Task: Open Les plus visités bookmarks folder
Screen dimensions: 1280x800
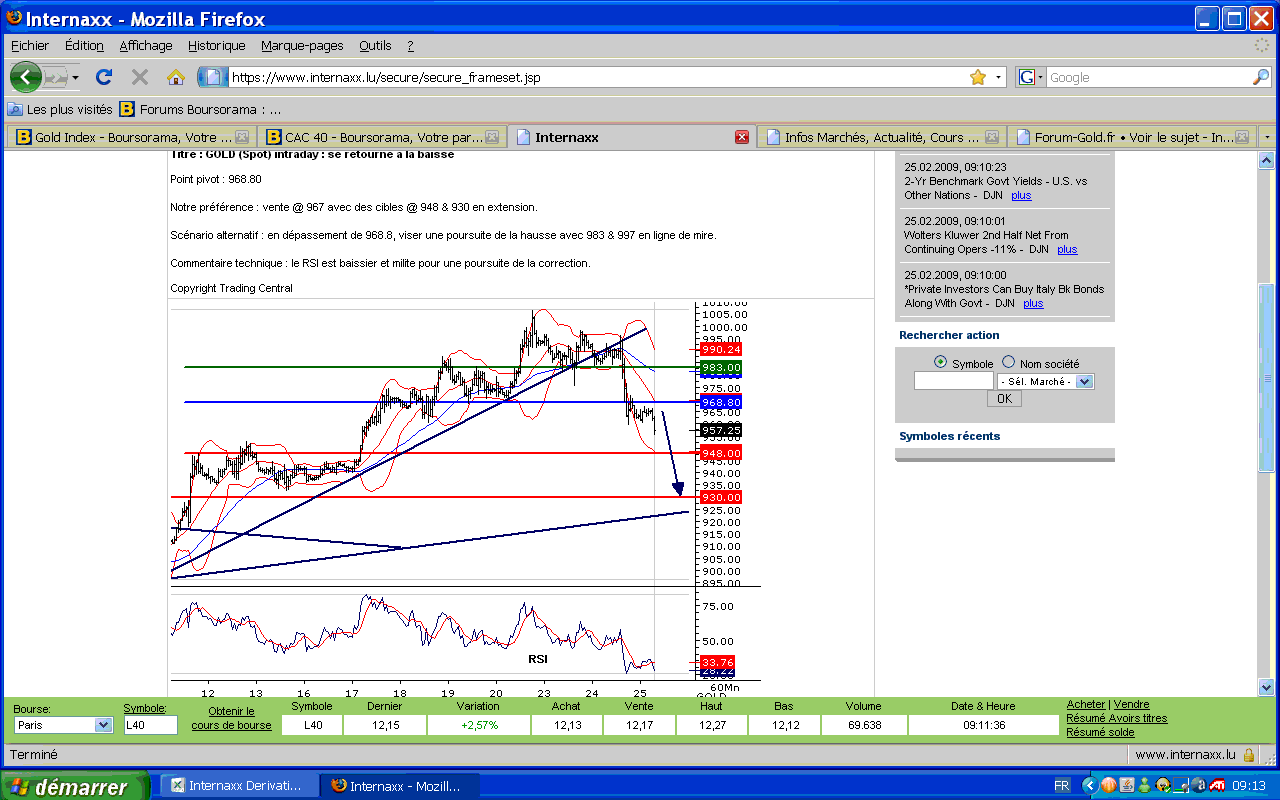Action: pos(60,109)
